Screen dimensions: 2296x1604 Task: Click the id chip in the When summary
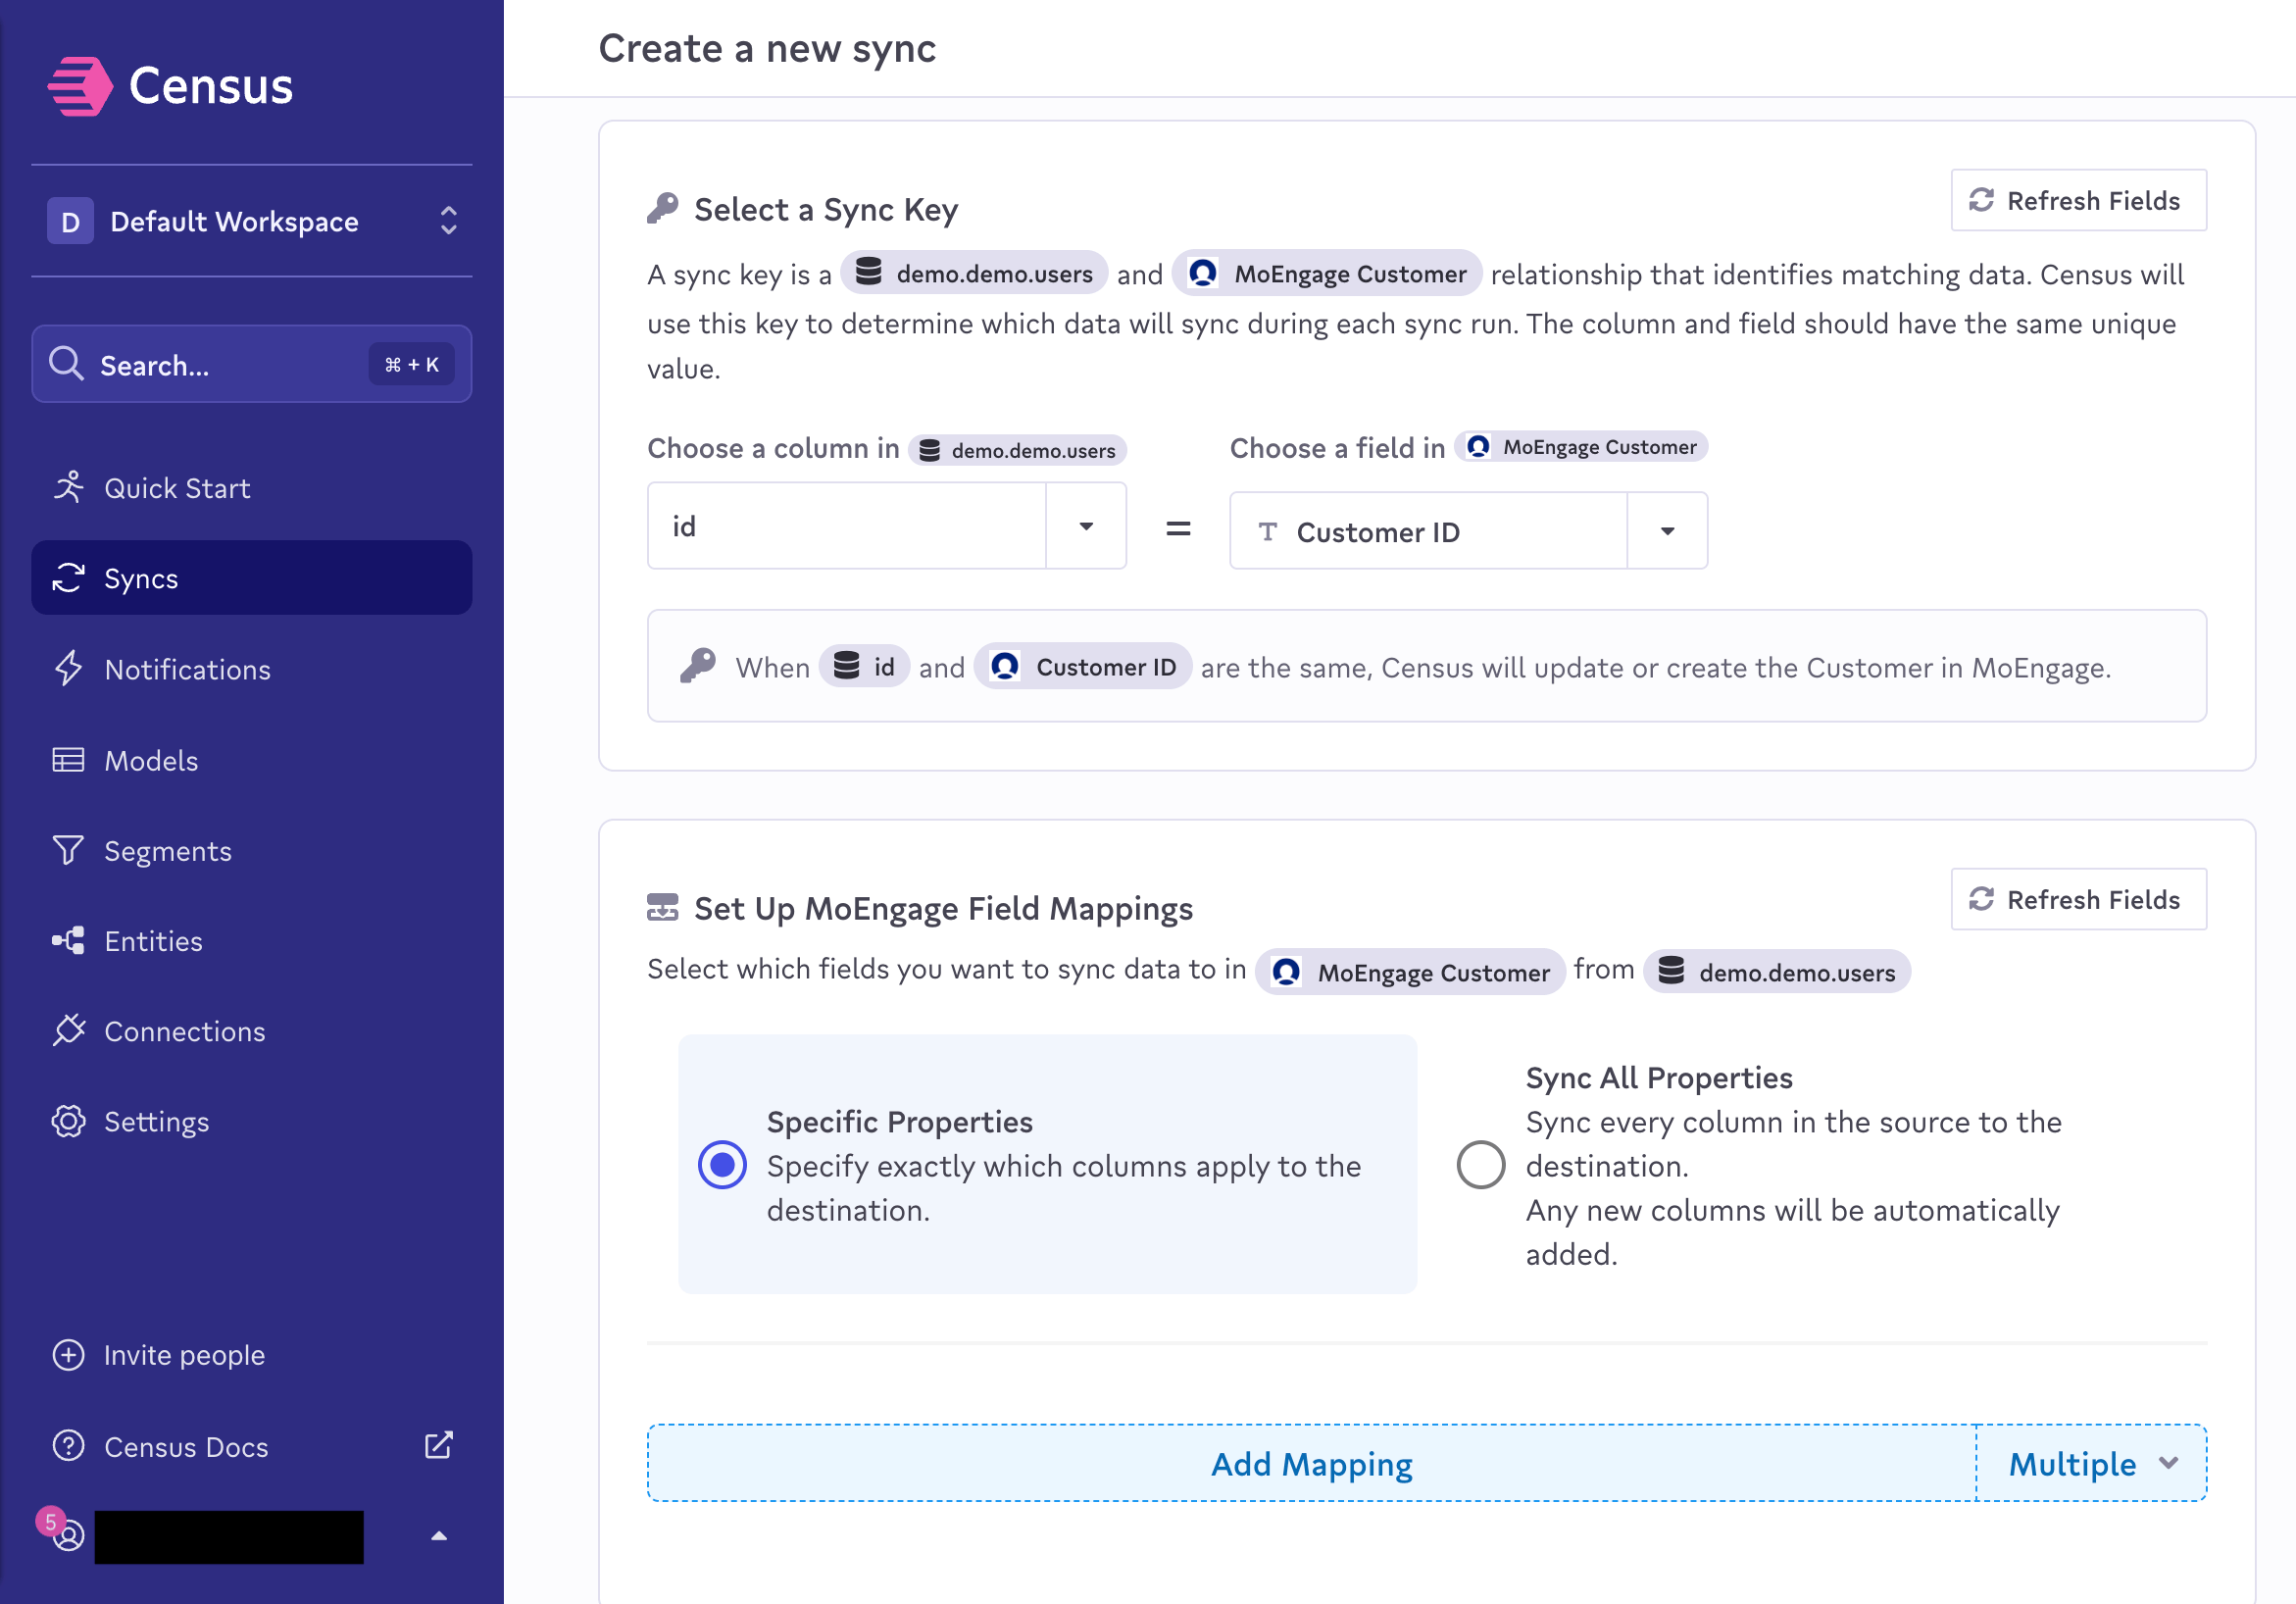[864, 666]
